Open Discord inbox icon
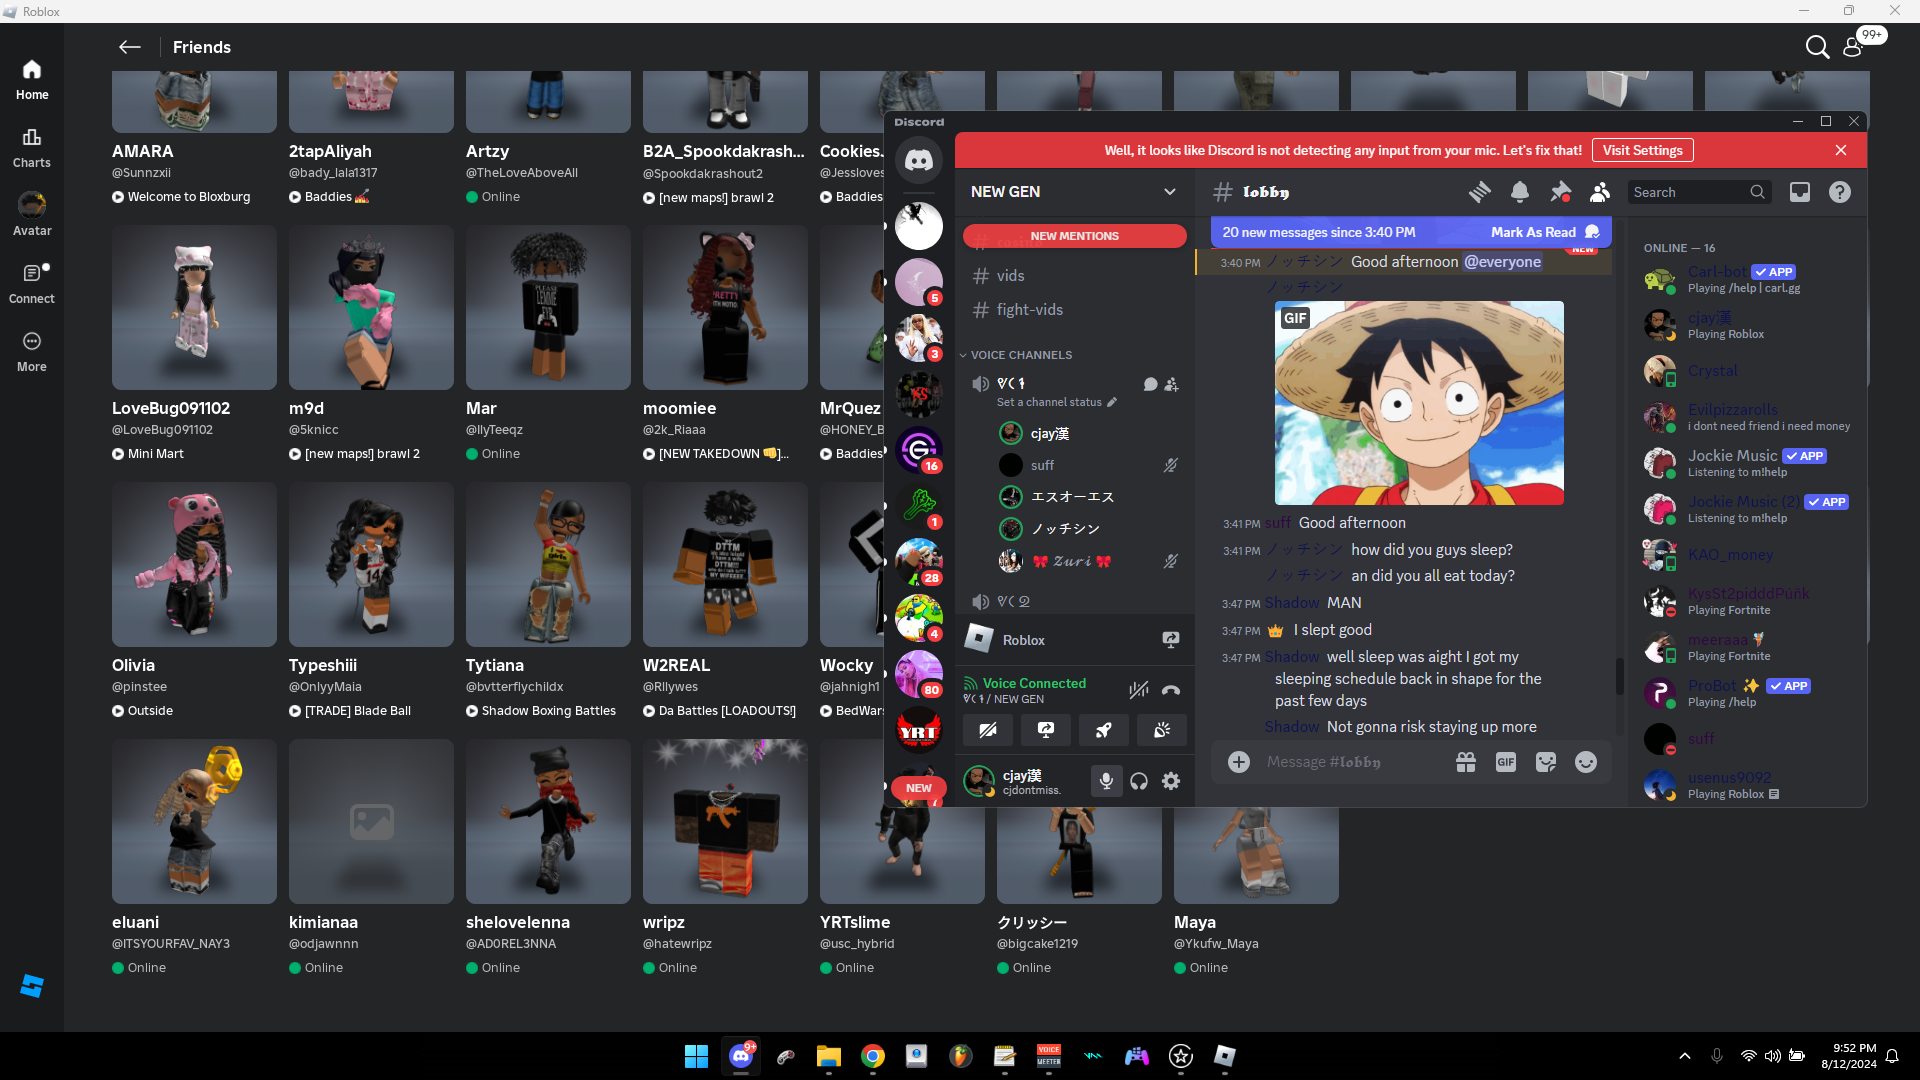 (x=1800, y=192)
